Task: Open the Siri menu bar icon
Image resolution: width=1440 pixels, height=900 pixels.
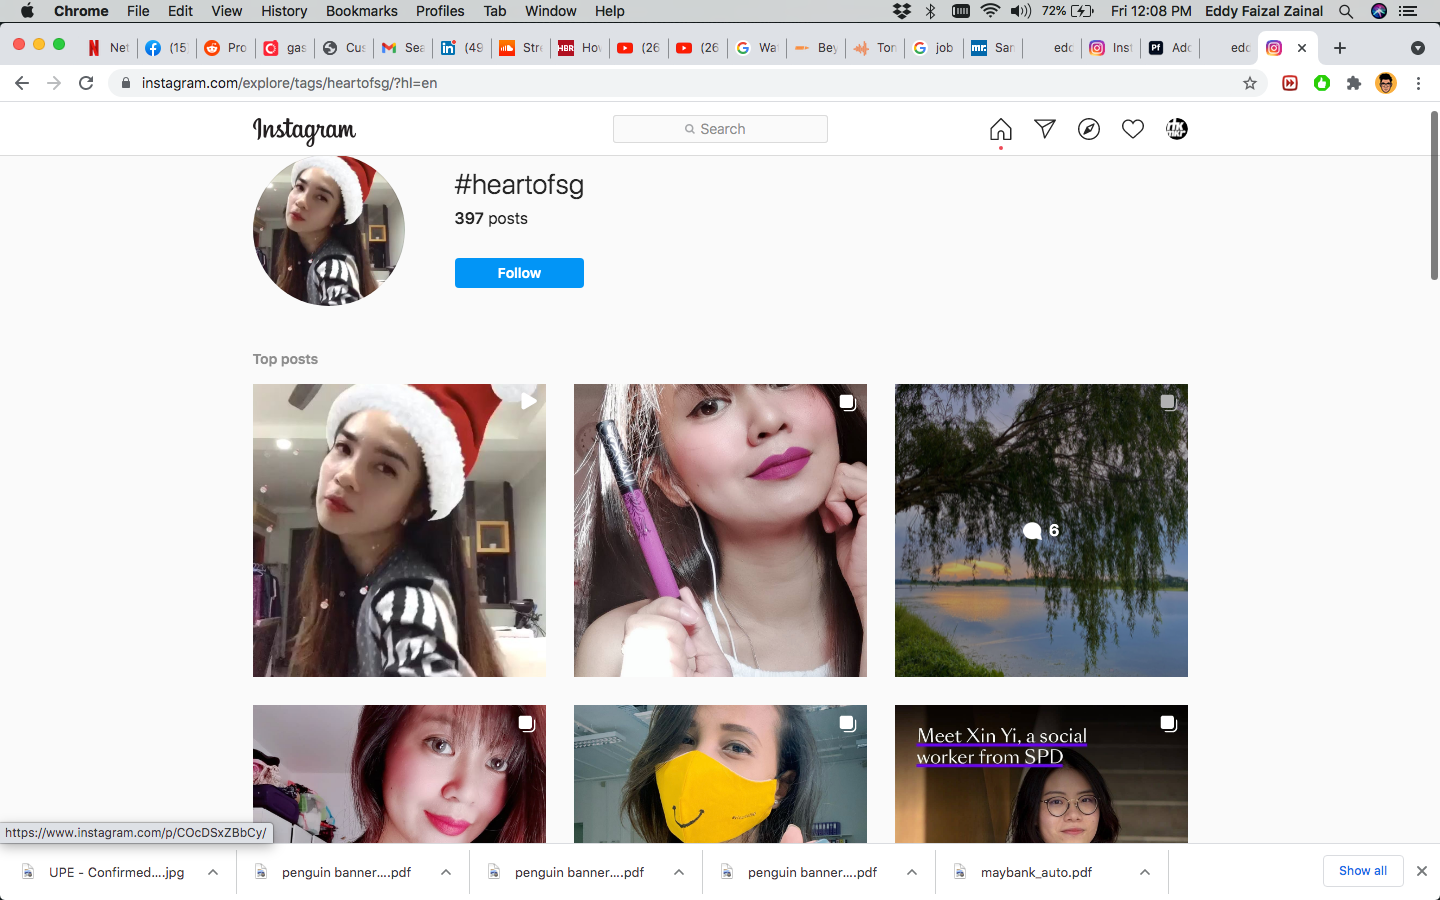Action: click(x=1379, y=11)
